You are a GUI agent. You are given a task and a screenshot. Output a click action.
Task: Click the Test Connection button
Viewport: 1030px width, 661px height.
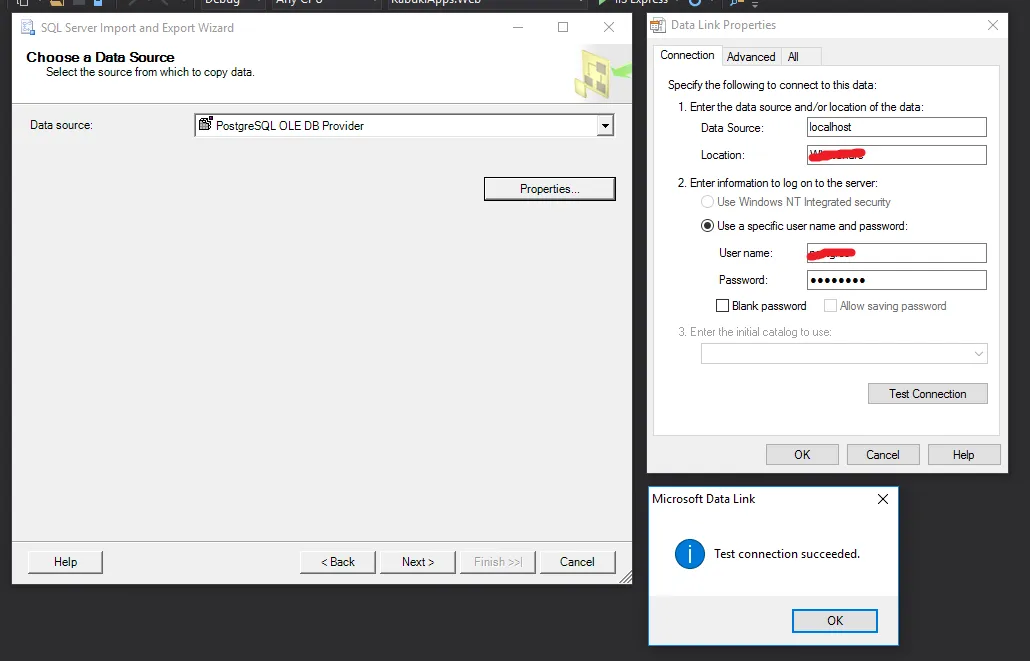(x=928, y=394)
